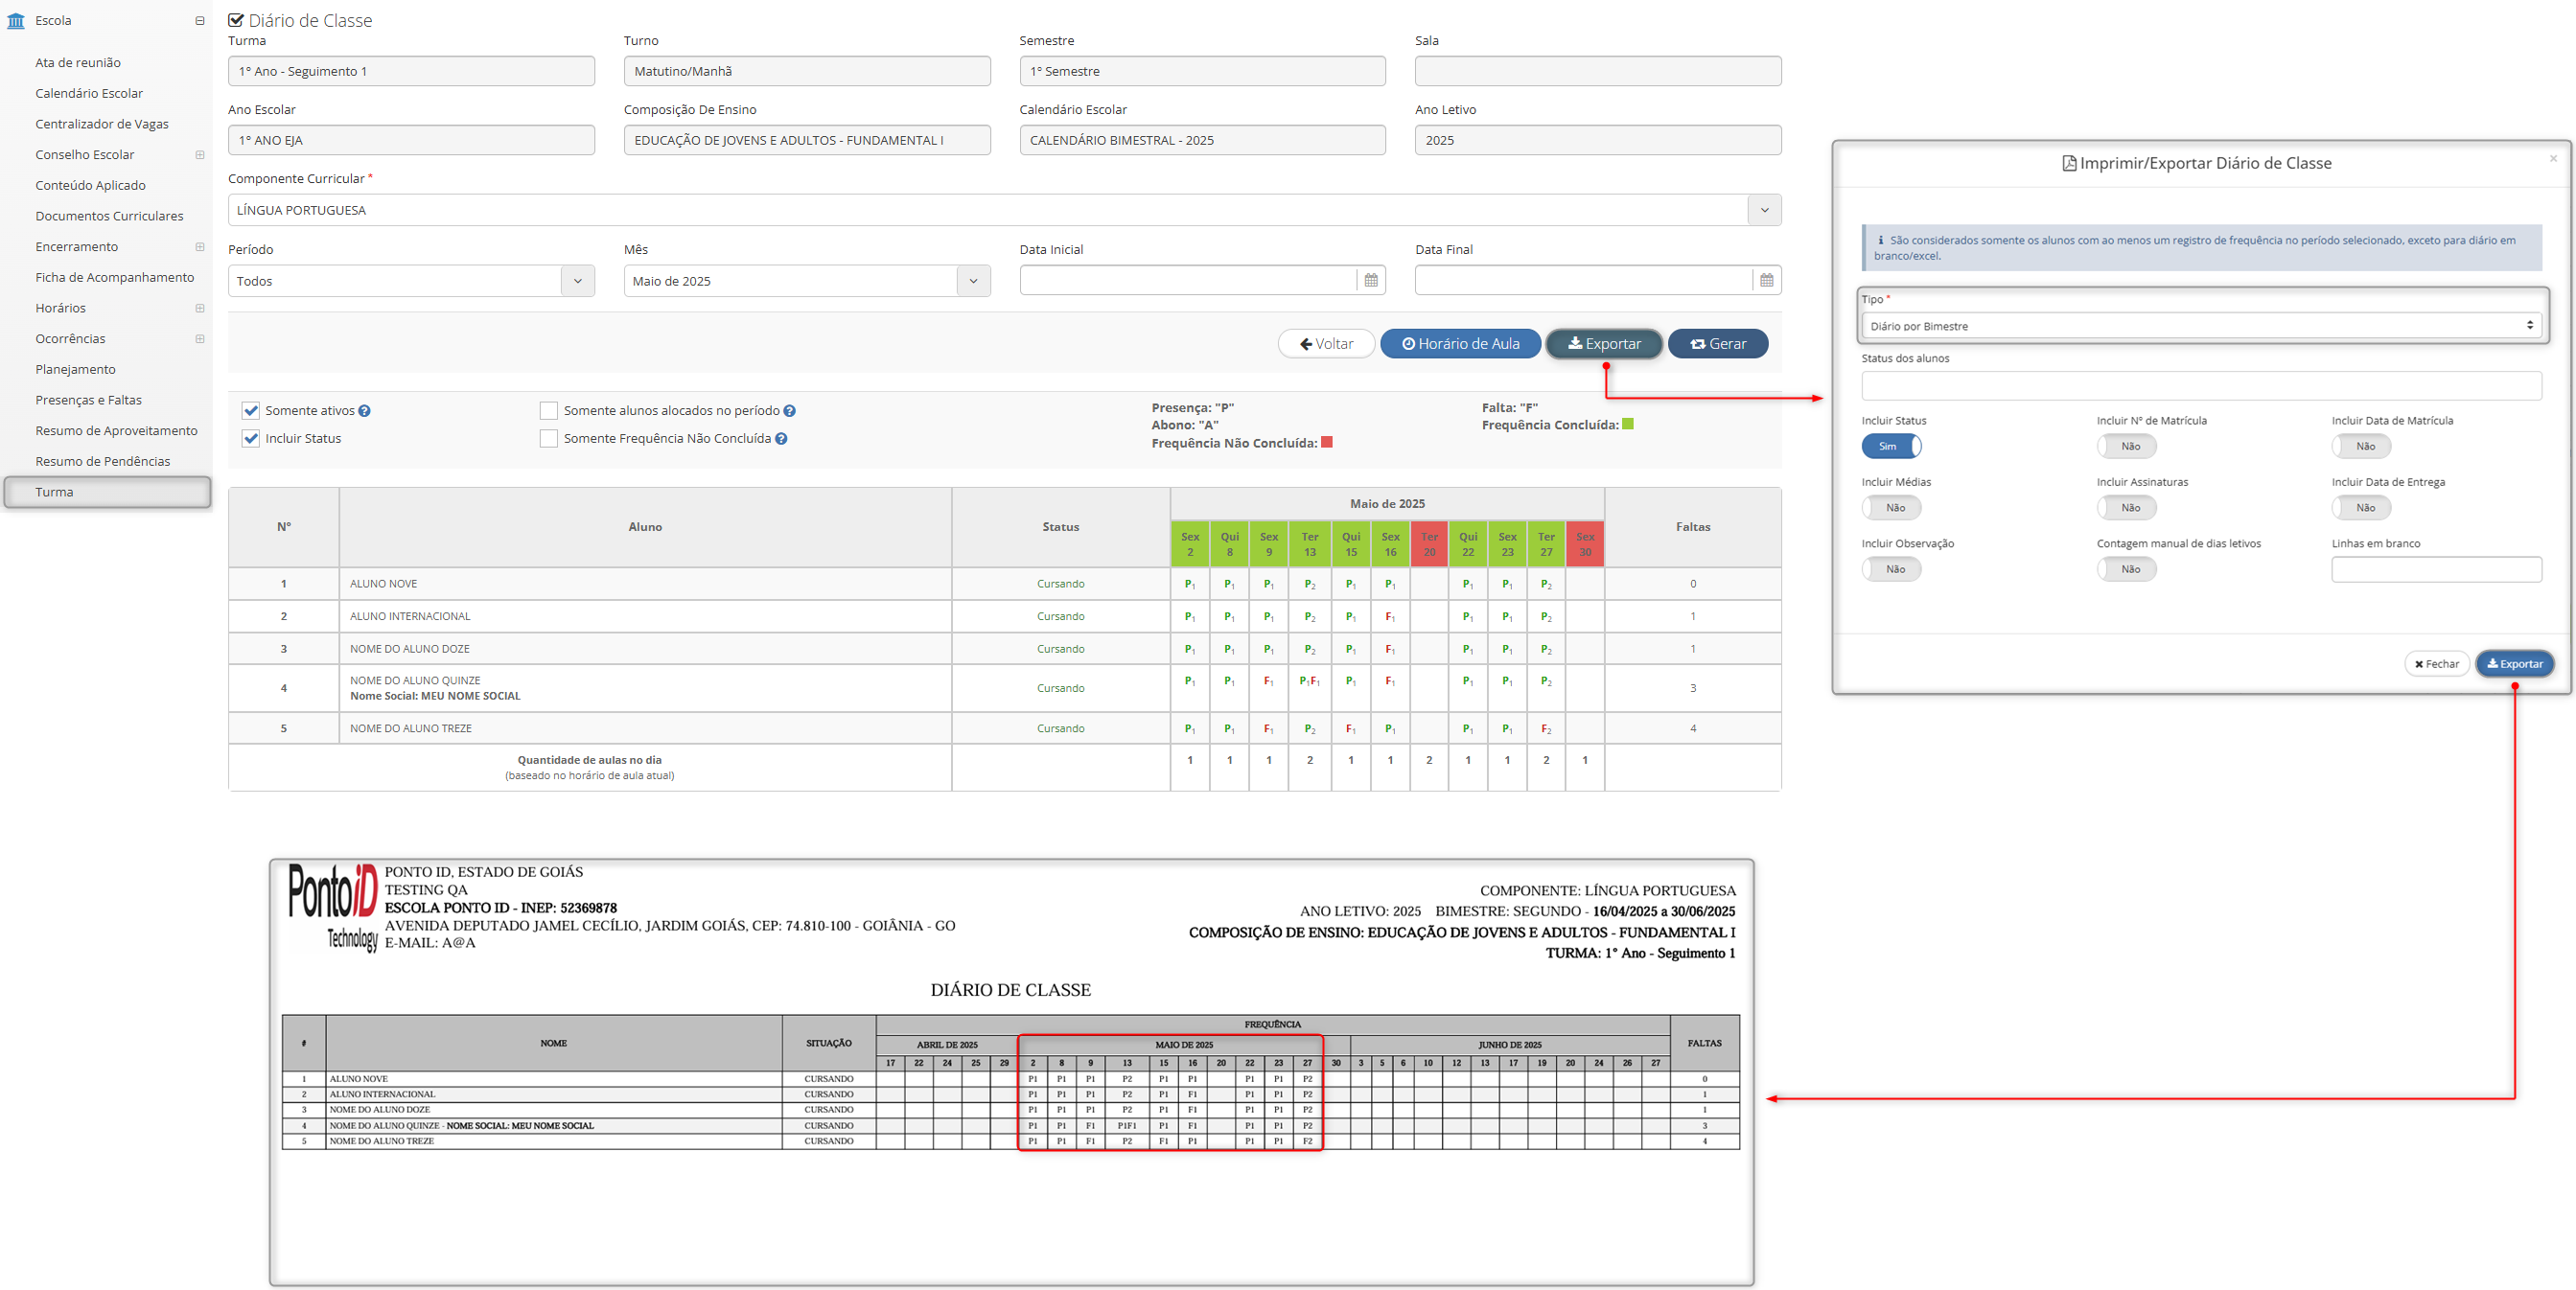Click the Linhas em branco input field
Screen dimensions: 2576x1290
[2436, 570]
